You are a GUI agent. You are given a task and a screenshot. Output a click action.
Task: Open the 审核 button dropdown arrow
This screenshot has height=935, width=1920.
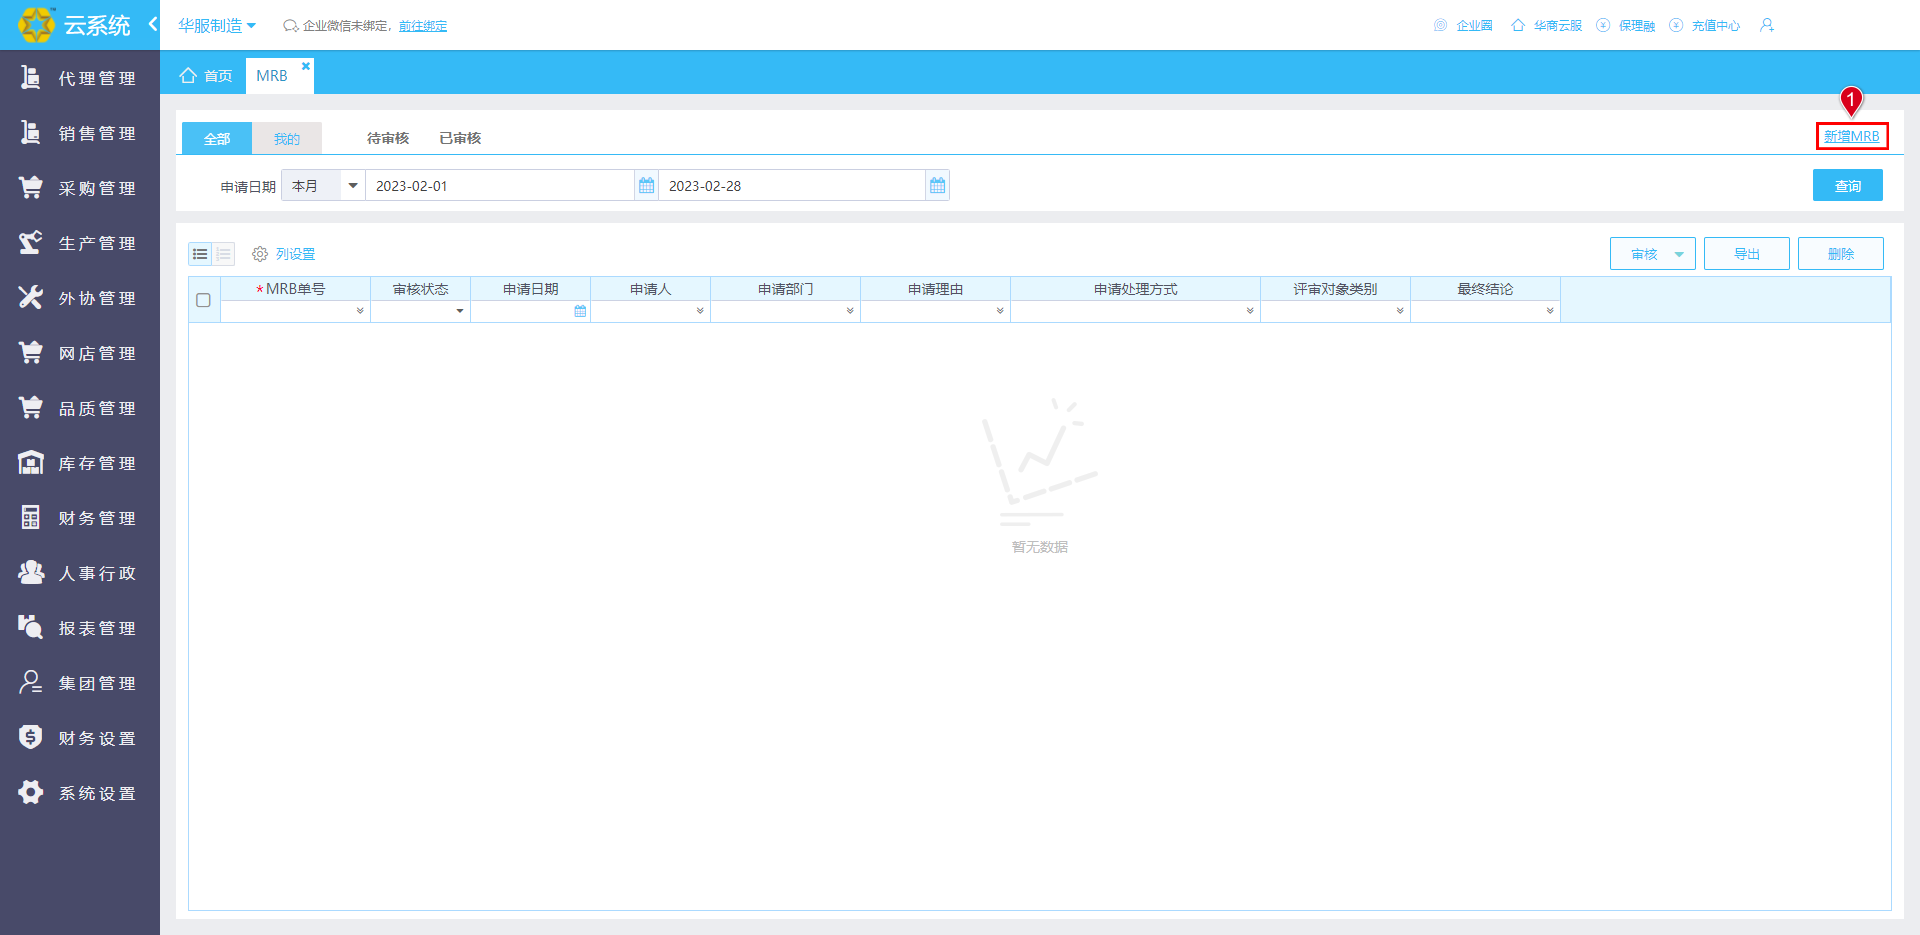coord(1679,254)
